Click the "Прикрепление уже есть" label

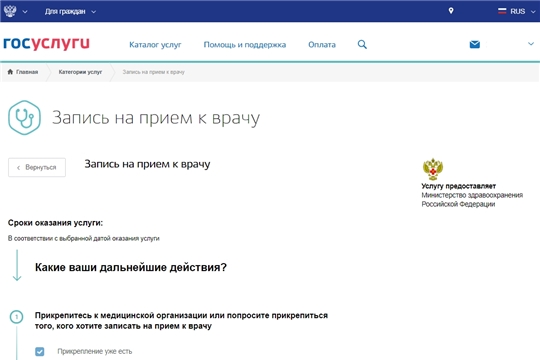(x=95, y=351)
